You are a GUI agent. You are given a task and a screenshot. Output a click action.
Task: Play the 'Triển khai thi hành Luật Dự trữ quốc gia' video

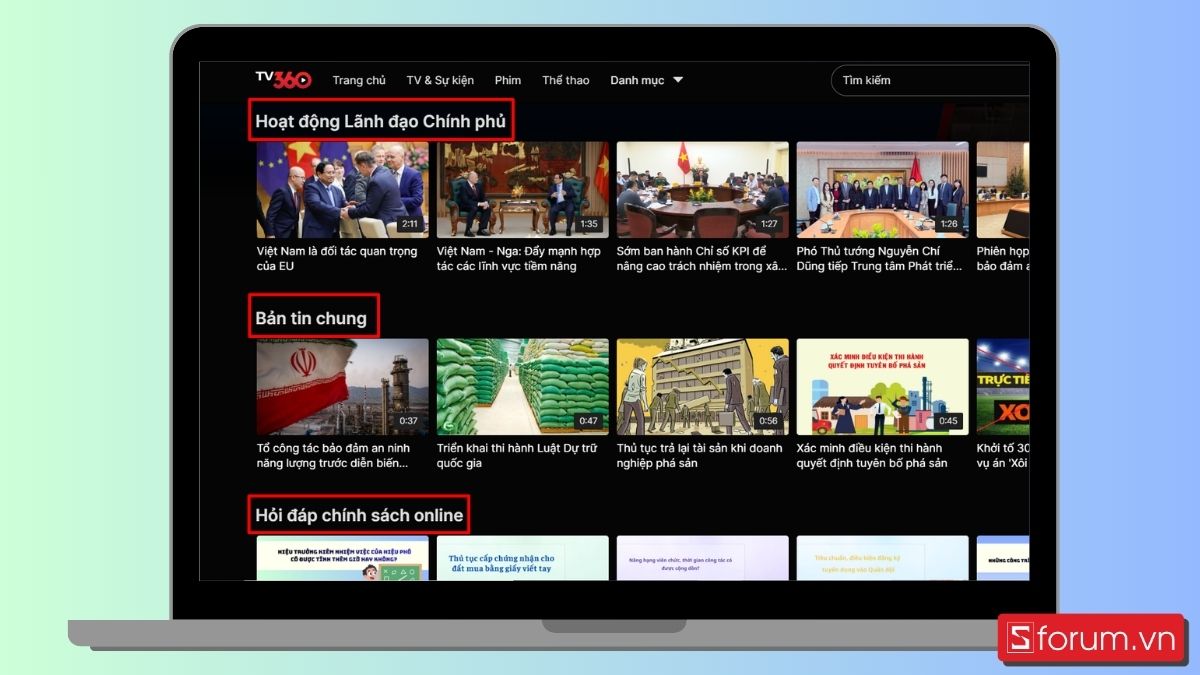click(x=521, y=385)
